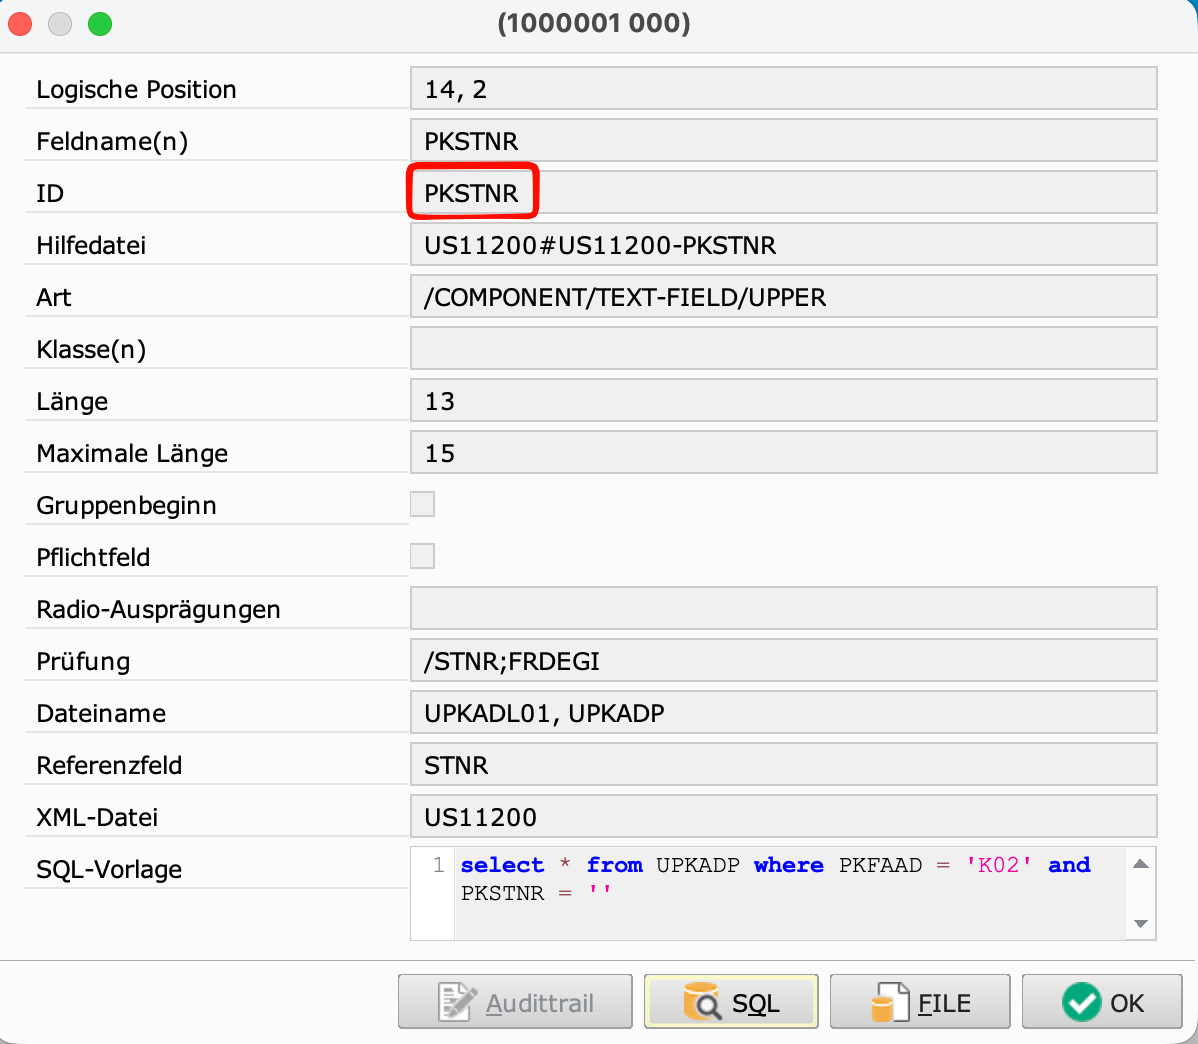
Task: Click the empty Klasse(n) field
Action: click(782, 349)
